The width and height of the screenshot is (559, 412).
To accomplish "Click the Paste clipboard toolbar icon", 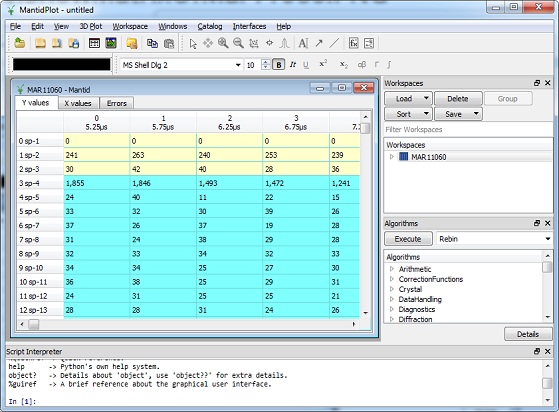I will (x=169, y=43).
